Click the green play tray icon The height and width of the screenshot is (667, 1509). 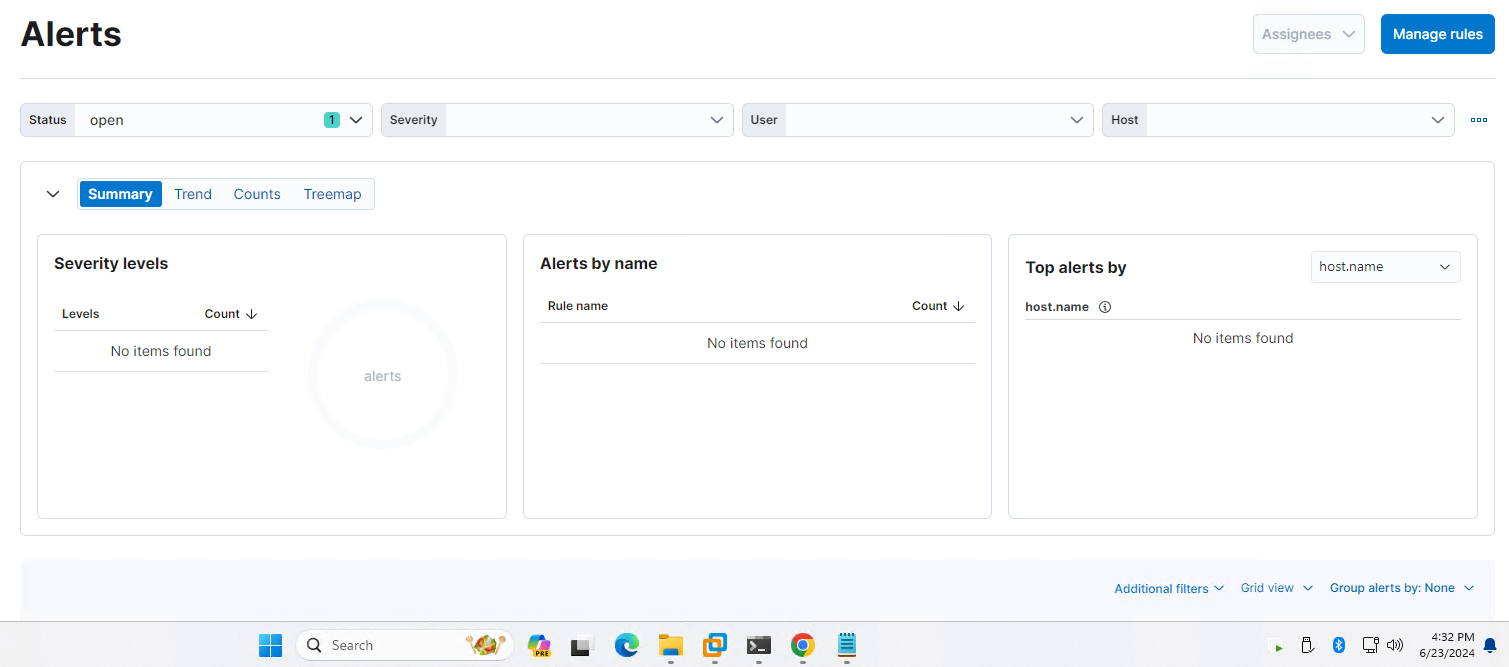[1276, 646]
